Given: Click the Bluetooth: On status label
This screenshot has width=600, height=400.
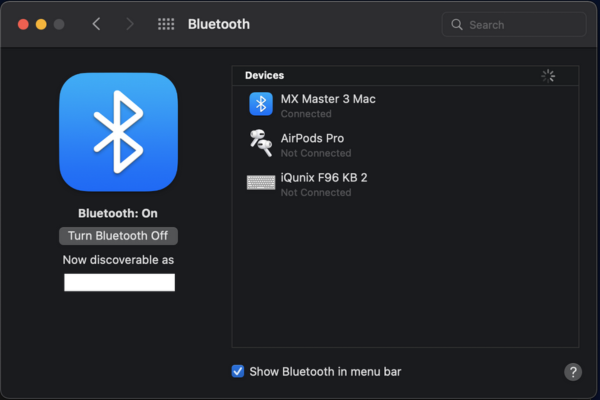Looking at the screenshot, I should pos(118,213).
